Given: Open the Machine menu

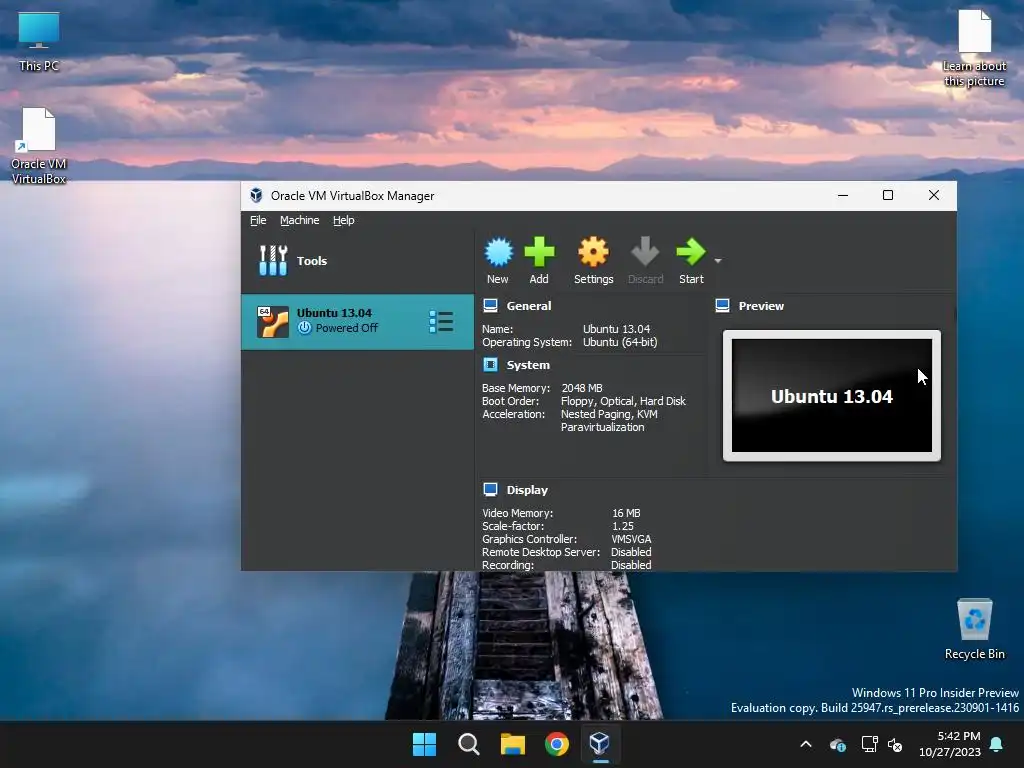Looking at the screenshot, I should click(x=300, y=220).
